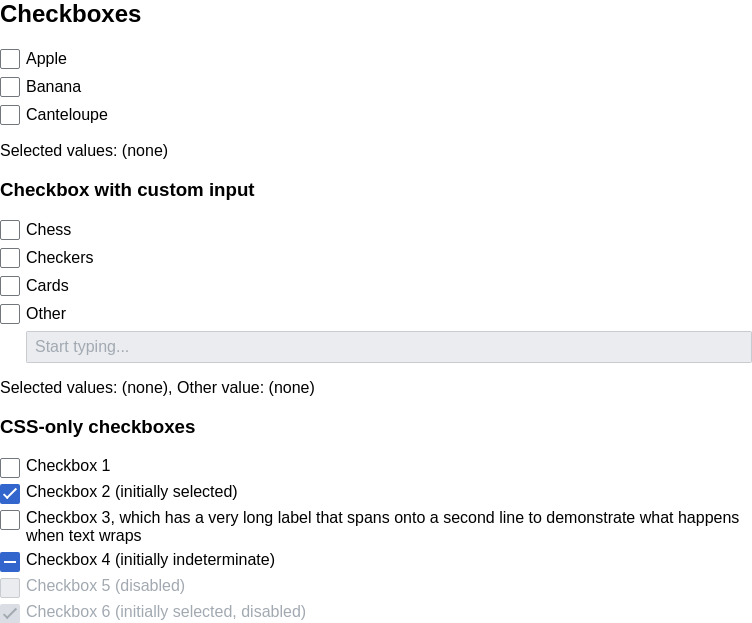The width and height of the screenshot is (752, 623).
Task: Click disabled Checkbox 5
Action: click(10, 588)
